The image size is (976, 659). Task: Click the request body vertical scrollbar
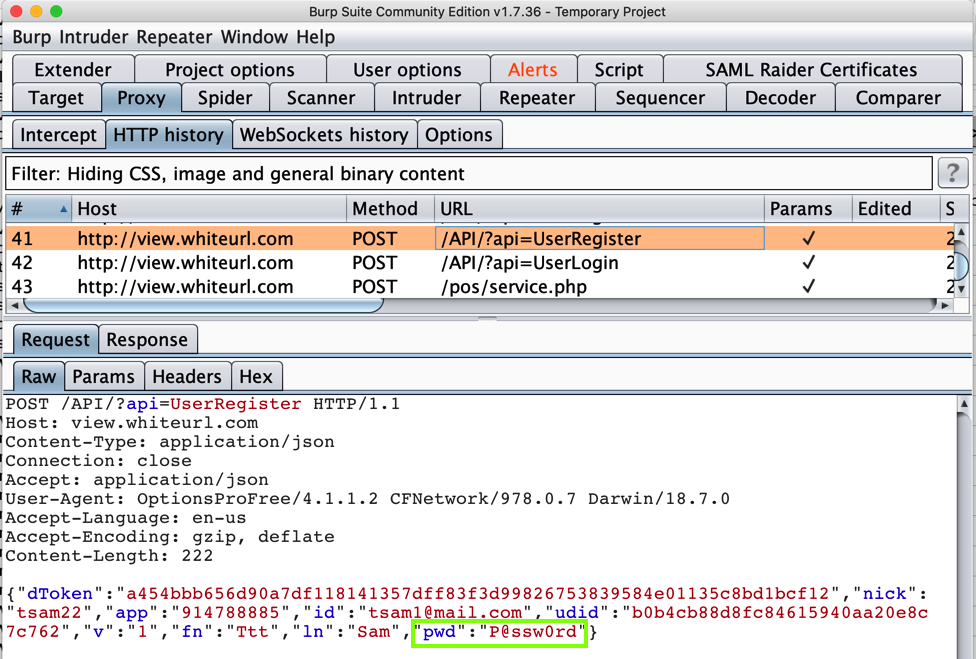pos(964,526)
